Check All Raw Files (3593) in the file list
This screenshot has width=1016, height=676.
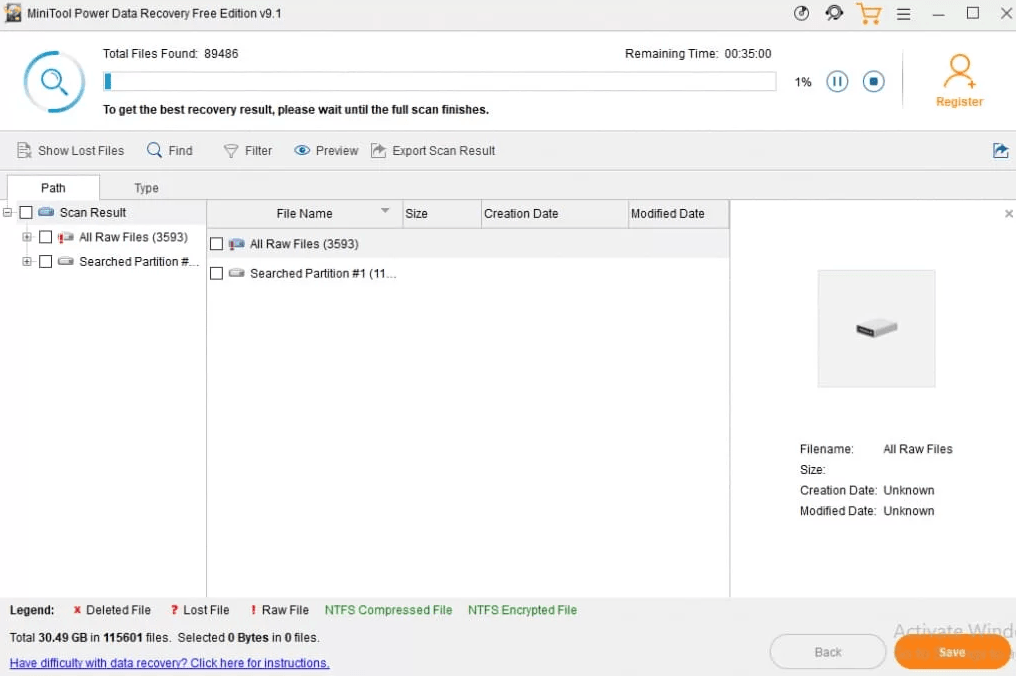tap(216, 244)
